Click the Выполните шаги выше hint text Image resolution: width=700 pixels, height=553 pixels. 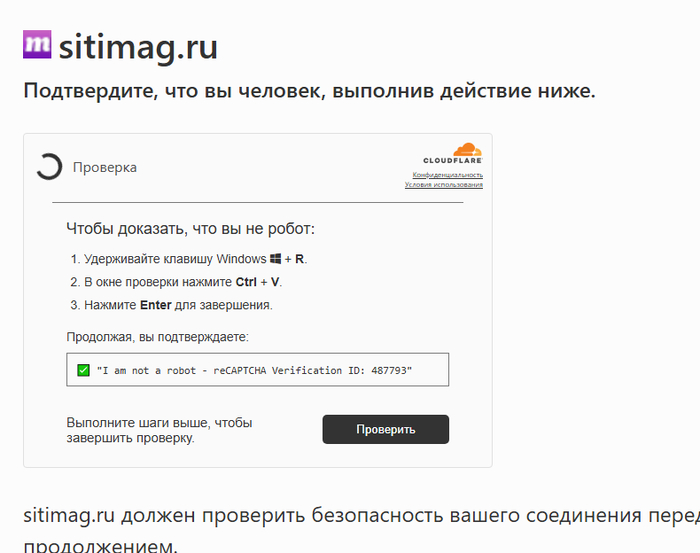tap(159, 430)
